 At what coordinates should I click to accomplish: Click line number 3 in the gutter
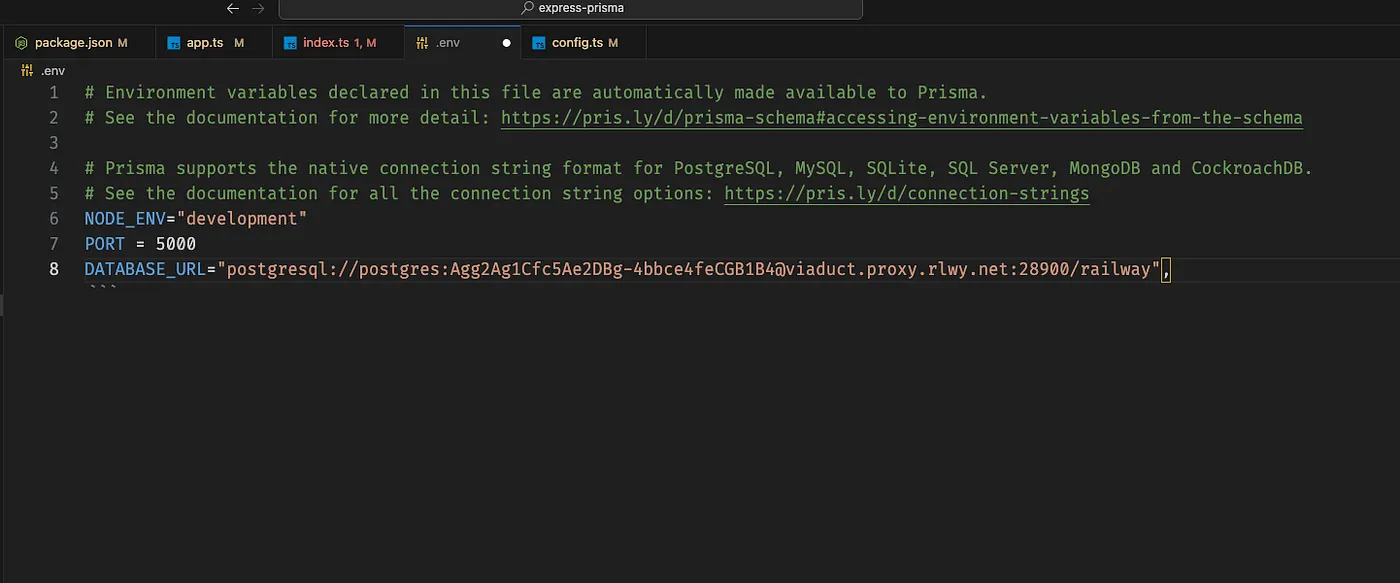click(54, 143)
